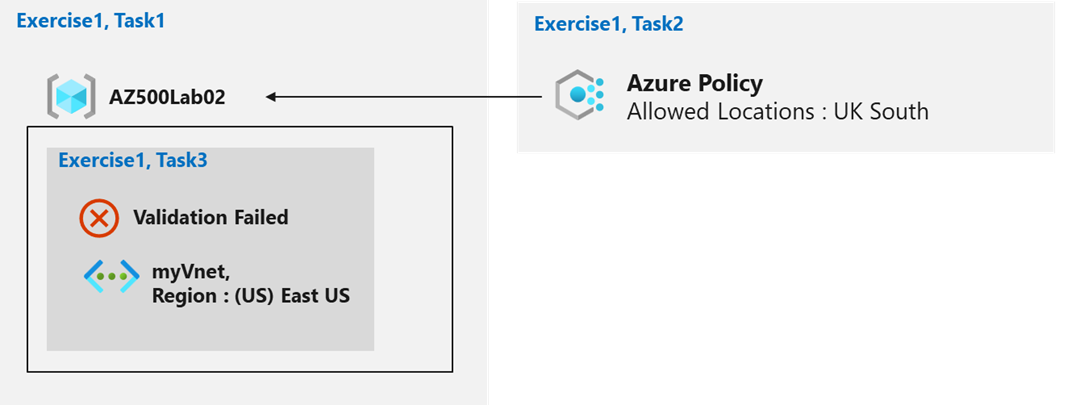
Task: Select the myVnet virtual network icon
Action: pos(110,278)
